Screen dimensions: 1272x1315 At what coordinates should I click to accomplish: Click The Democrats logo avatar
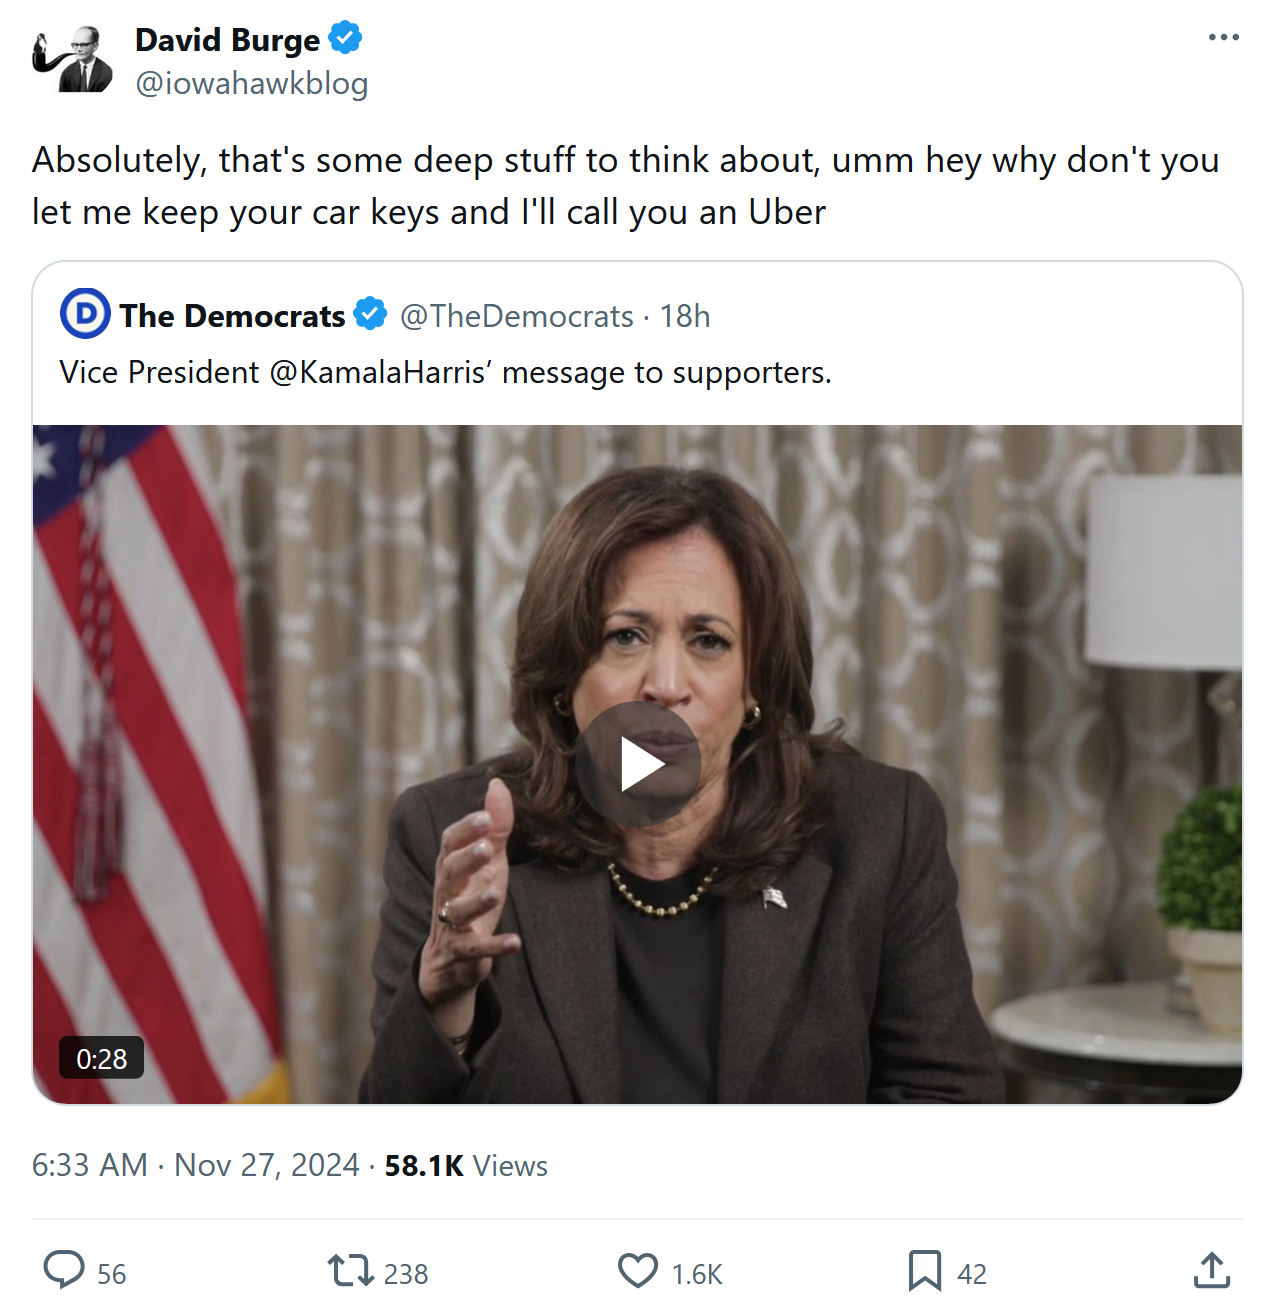[85, 314]
